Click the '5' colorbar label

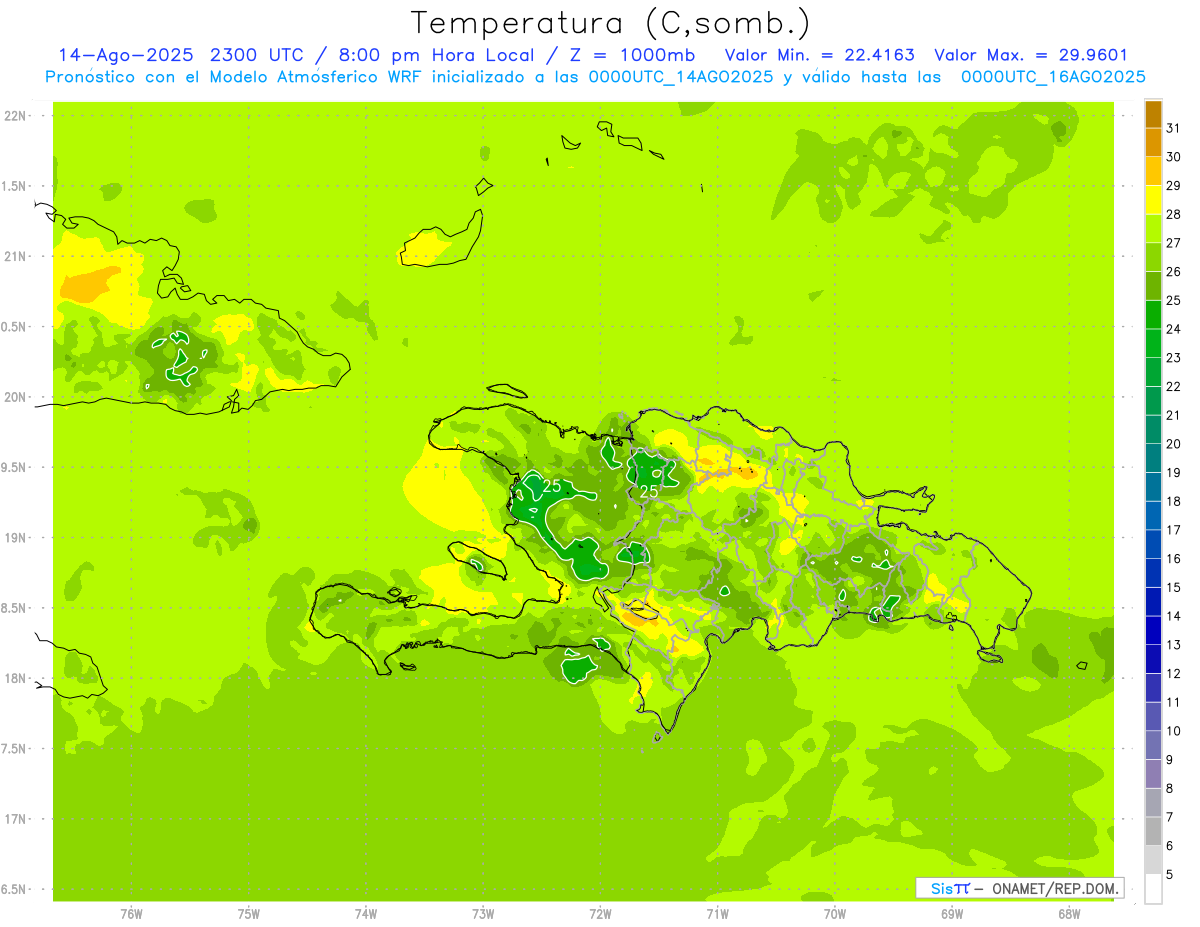pyautogui.click(x=1170, y=874)
